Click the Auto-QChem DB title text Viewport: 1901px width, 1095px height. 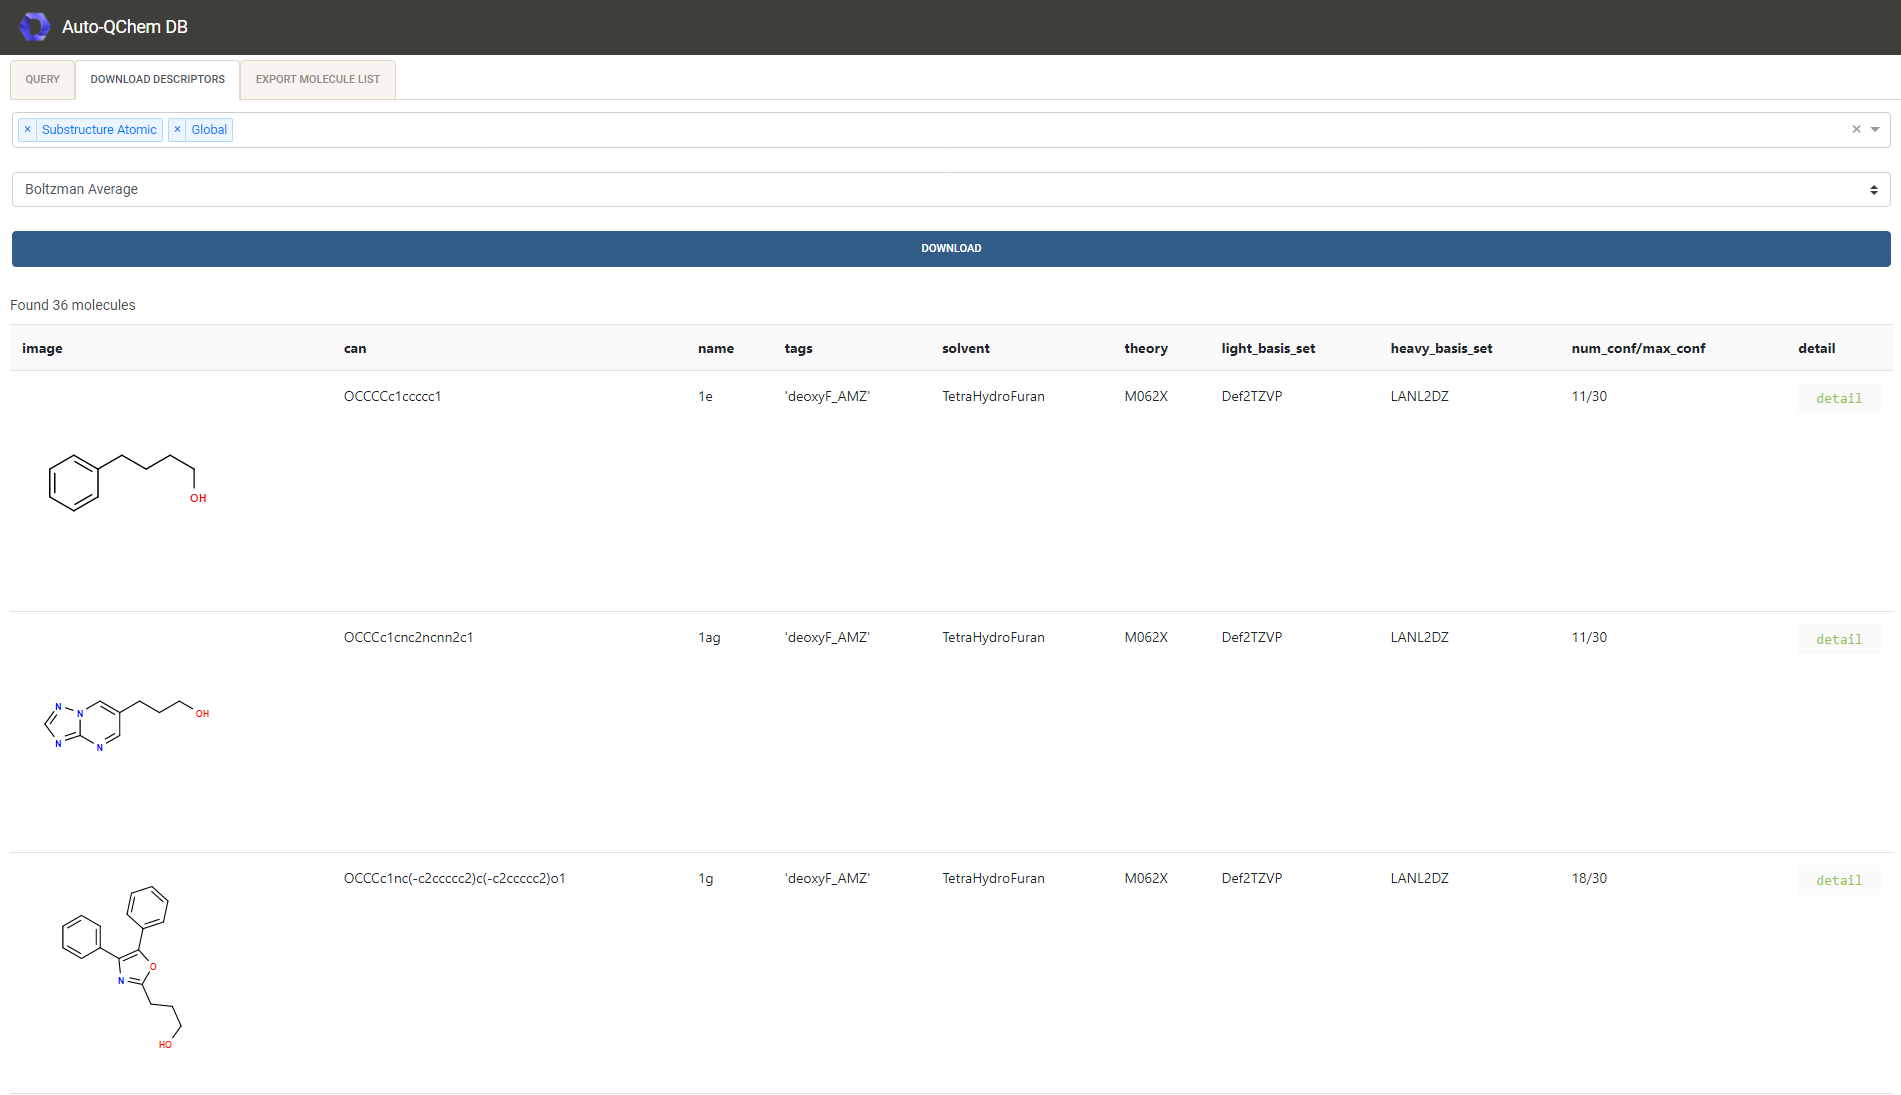[125, 27]
